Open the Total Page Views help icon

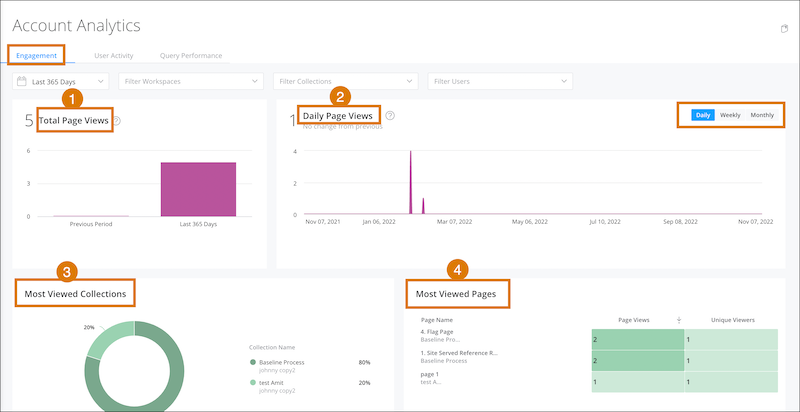[117, 121]
